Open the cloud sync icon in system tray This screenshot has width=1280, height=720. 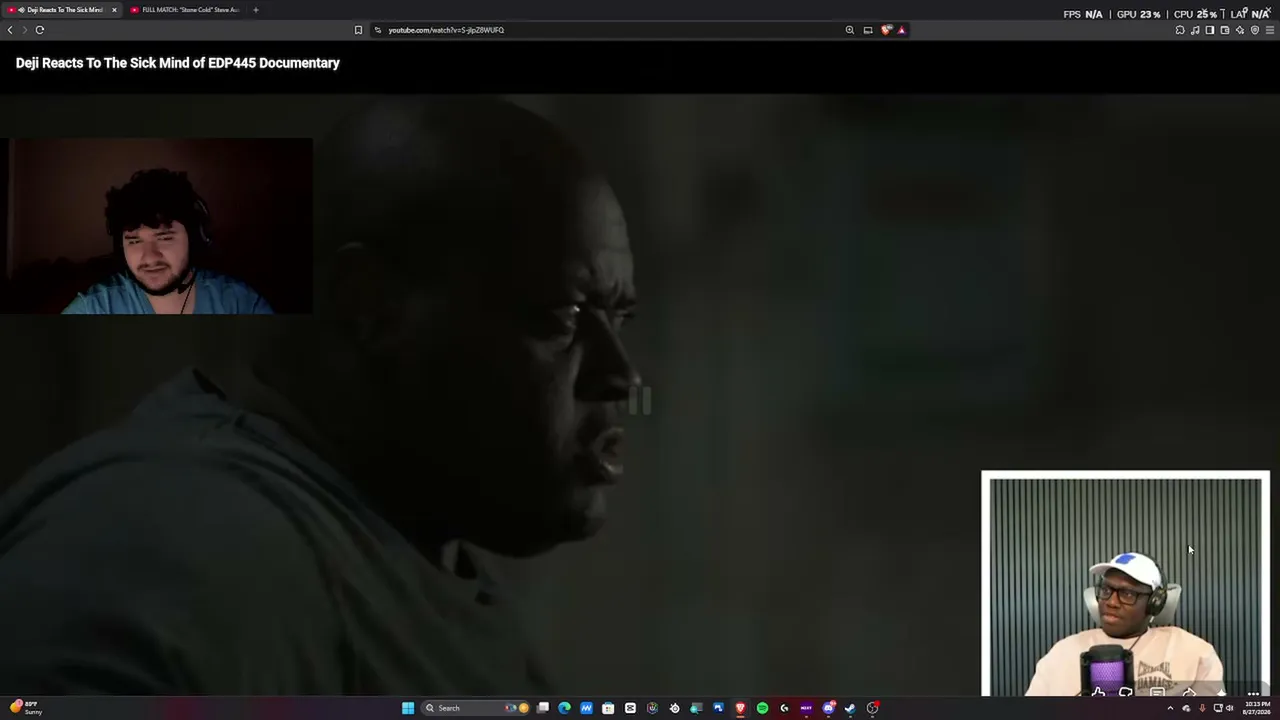(x=1186, y=708)
